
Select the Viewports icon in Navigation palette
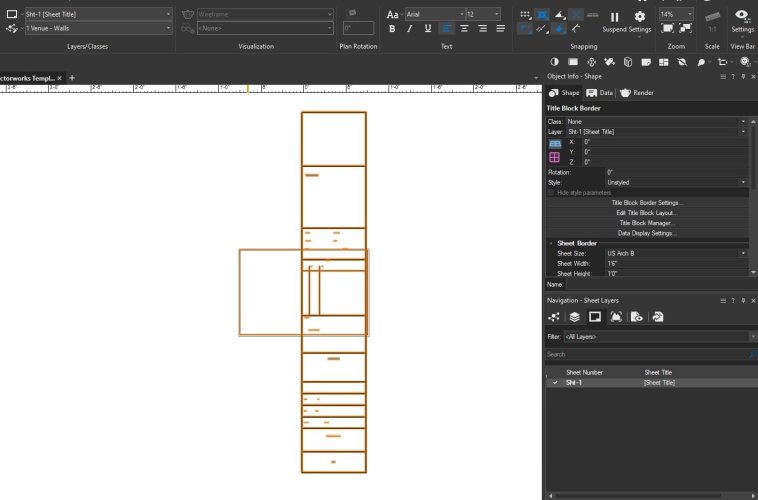point(616,317)
